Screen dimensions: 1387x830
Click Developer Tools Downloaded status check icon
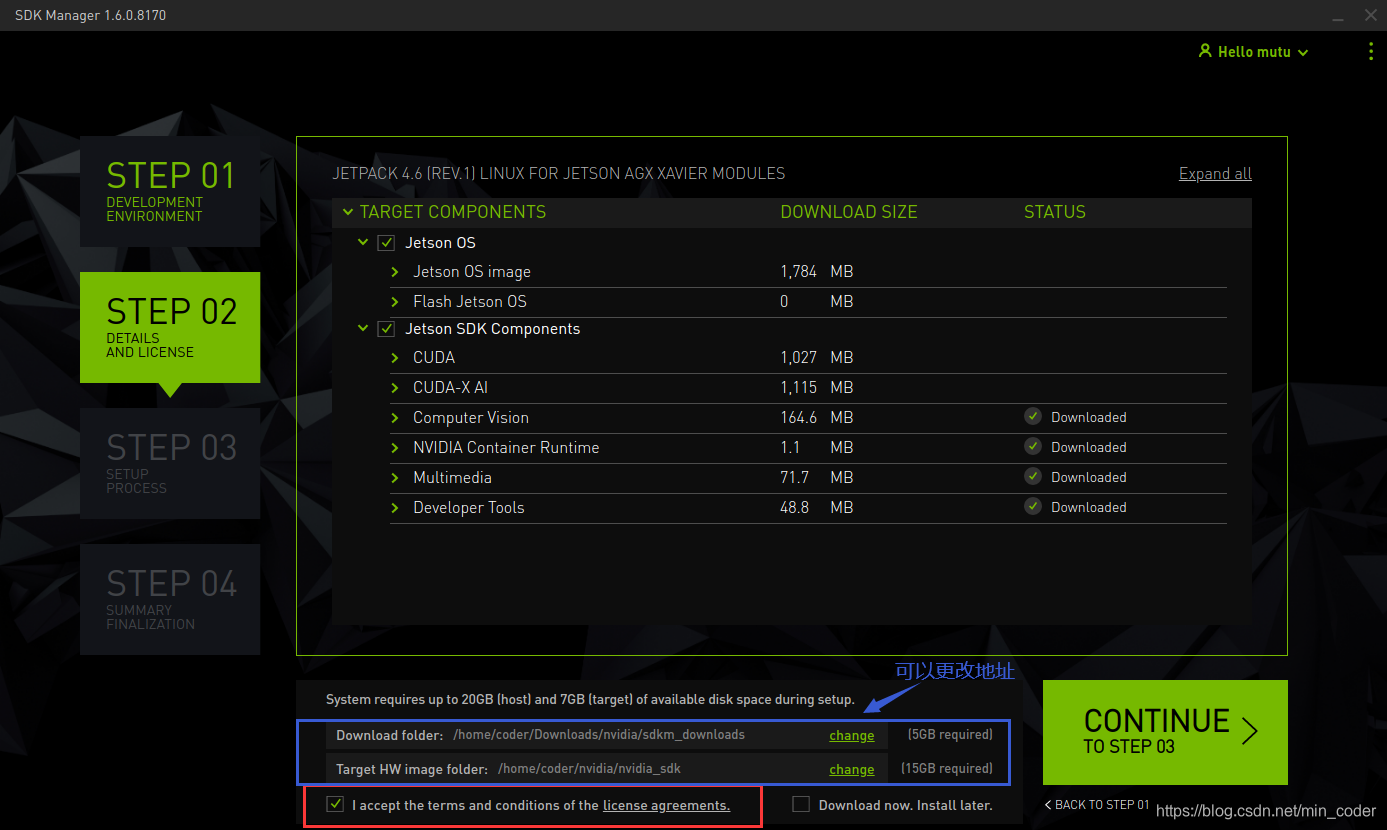(x=1033, y=507)
